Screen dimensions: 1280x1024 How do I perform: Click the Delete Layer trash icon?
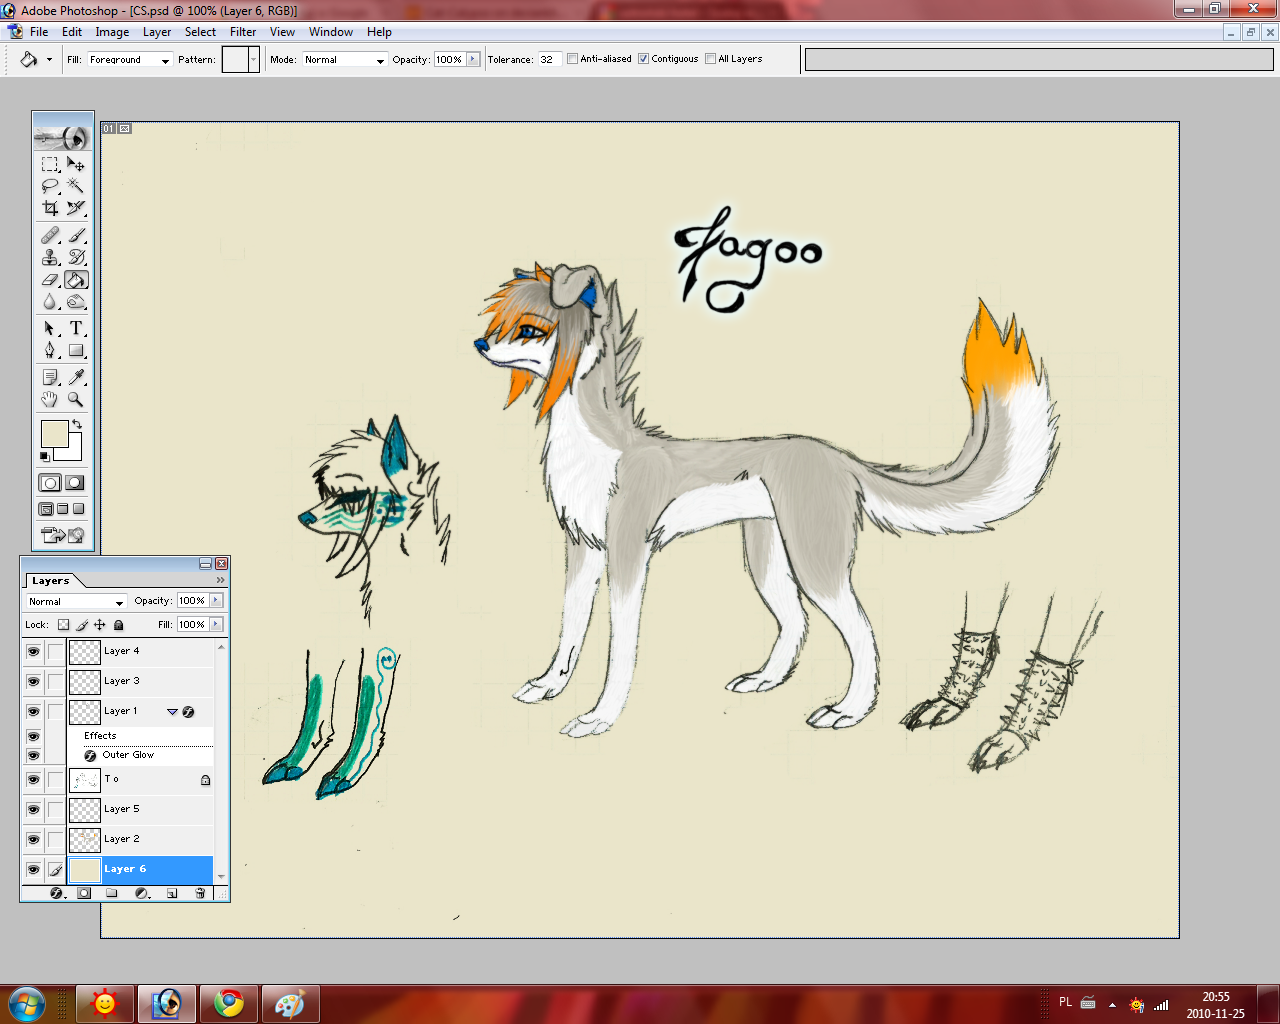pos(200,894)
